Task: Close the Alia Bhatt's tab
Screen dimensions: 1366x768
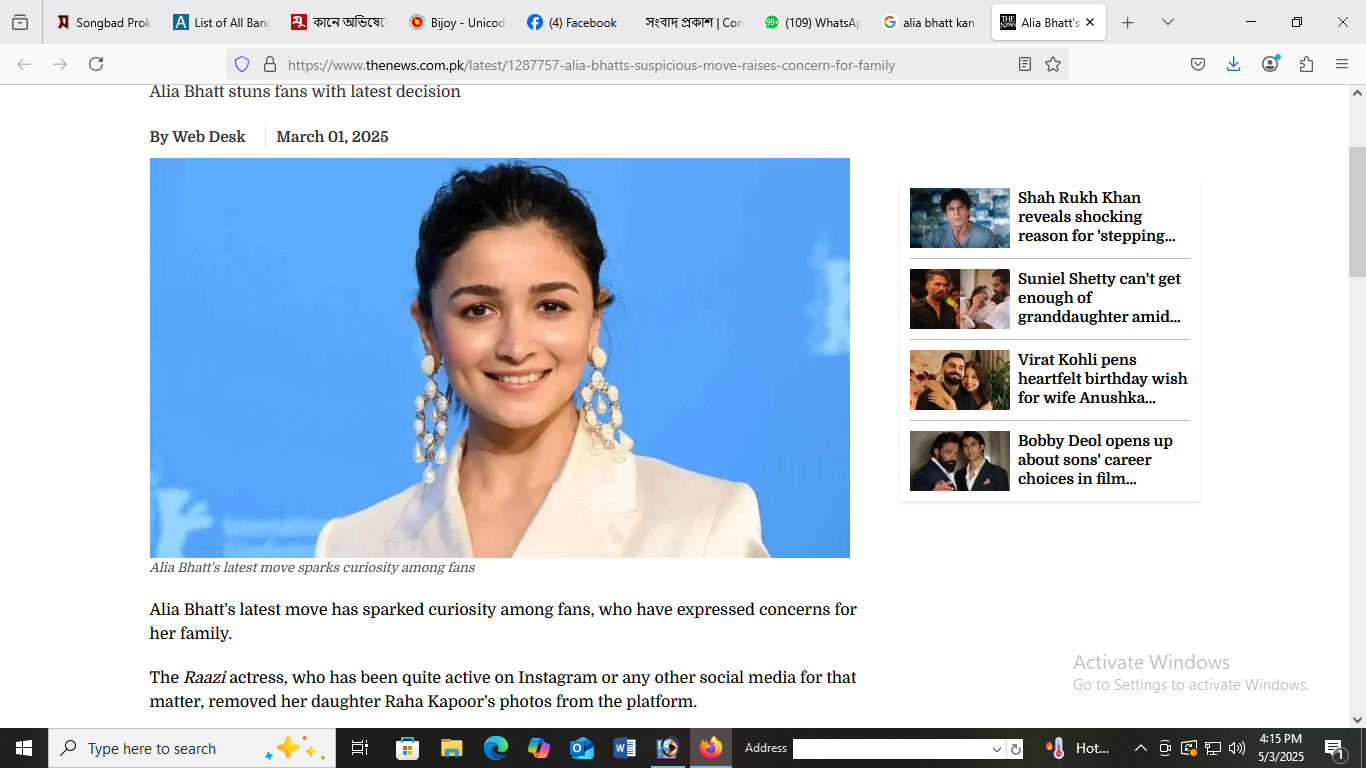Action: click(x=1090, y=22)
